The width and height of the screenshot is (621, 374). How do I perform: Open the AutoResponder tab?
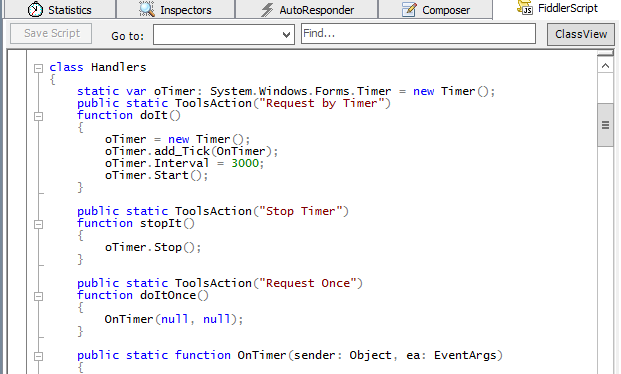tap(307, 9)
